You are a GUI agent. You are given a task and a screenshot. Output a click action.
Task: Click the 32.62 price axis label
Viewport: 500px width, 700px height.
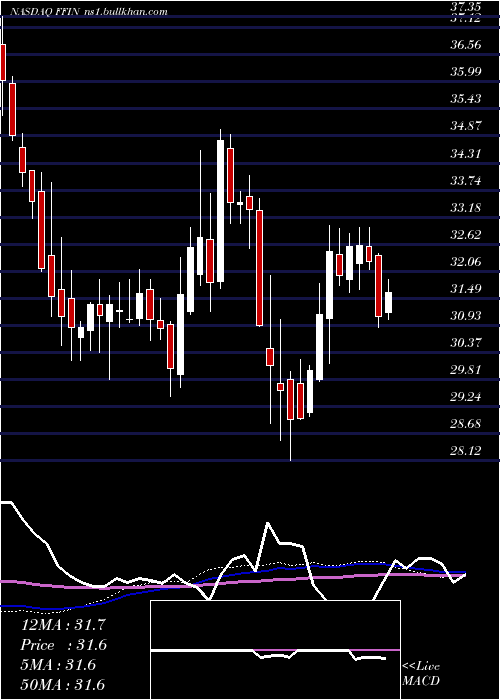pyautogui.click(x=466, y=234)
